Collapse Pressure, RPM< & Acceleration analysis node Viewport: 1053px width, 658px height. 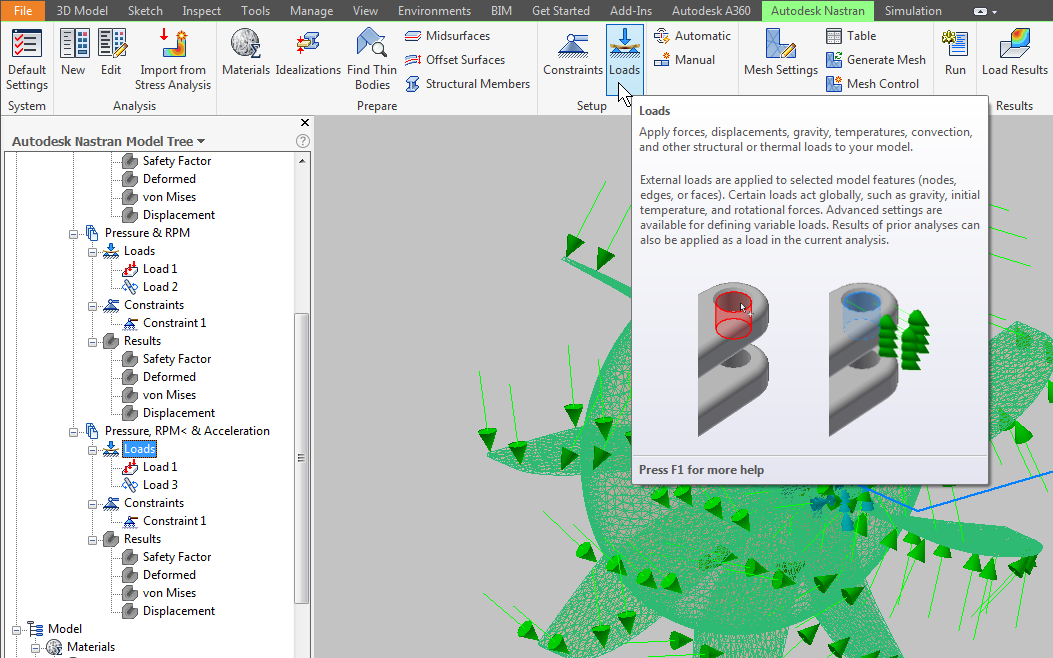[73, 432]
